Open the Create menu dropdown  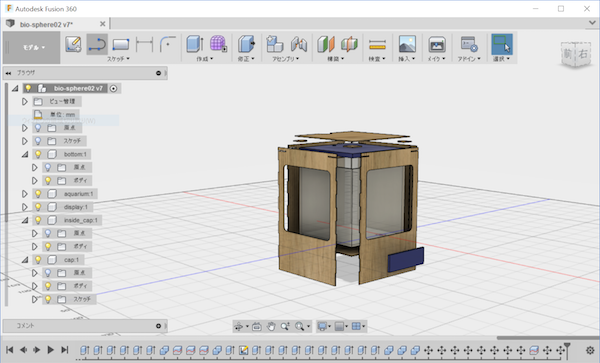pyautogui.click(x=204, y=59)
